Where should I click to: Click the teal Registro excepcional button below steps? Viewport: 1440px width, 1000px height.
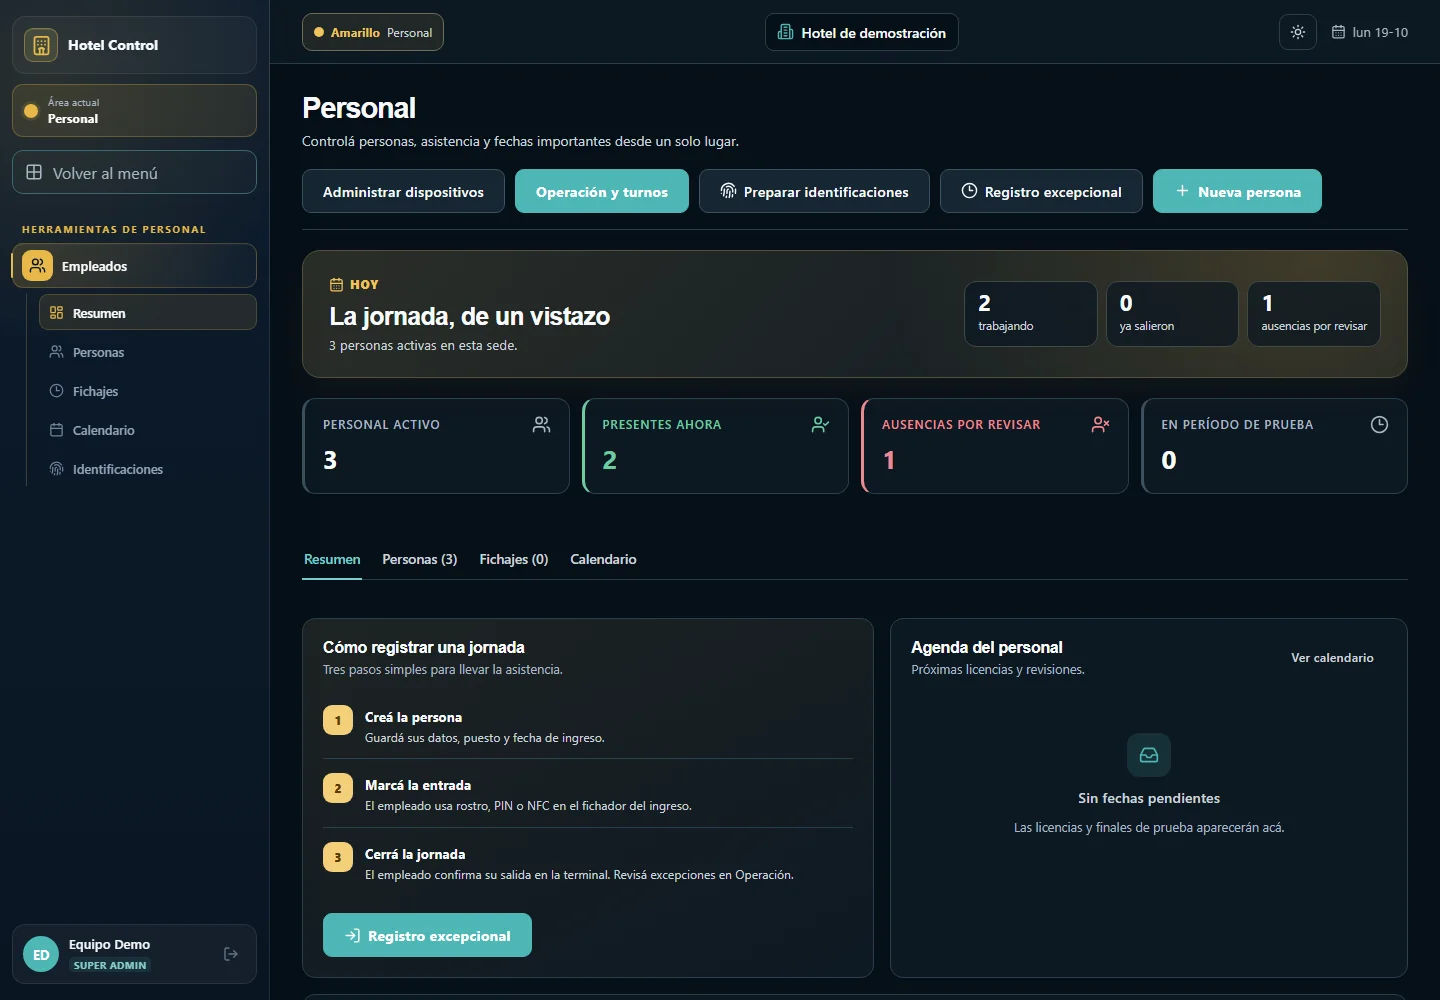427,935
